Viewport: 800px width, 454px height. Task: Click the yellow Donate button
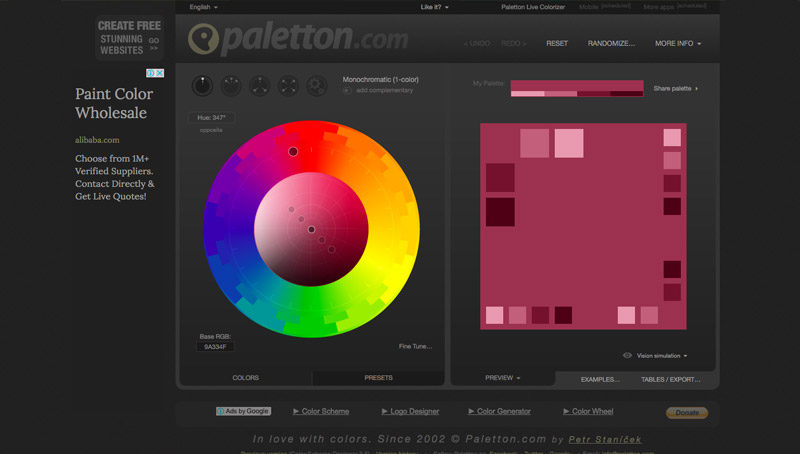[x=686, y=412]
